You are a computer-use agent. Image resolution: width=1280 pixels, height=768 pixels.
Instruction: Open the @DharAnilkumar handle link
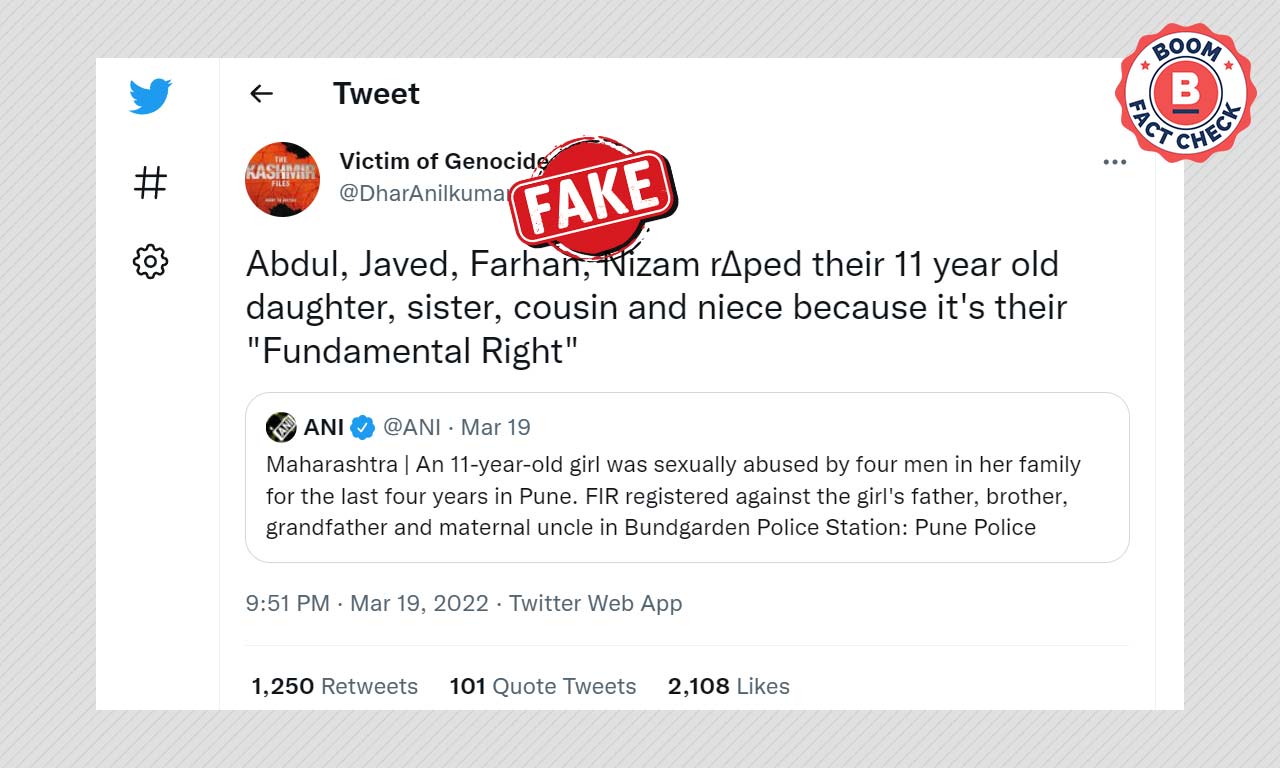424,193
